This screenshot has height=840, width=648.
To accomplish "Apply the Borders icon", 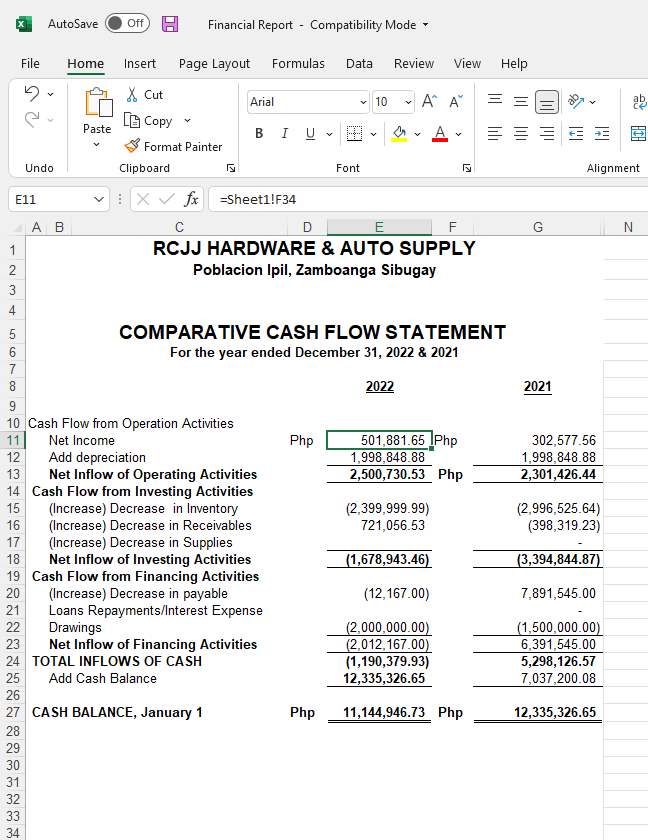I will [354, 133].
